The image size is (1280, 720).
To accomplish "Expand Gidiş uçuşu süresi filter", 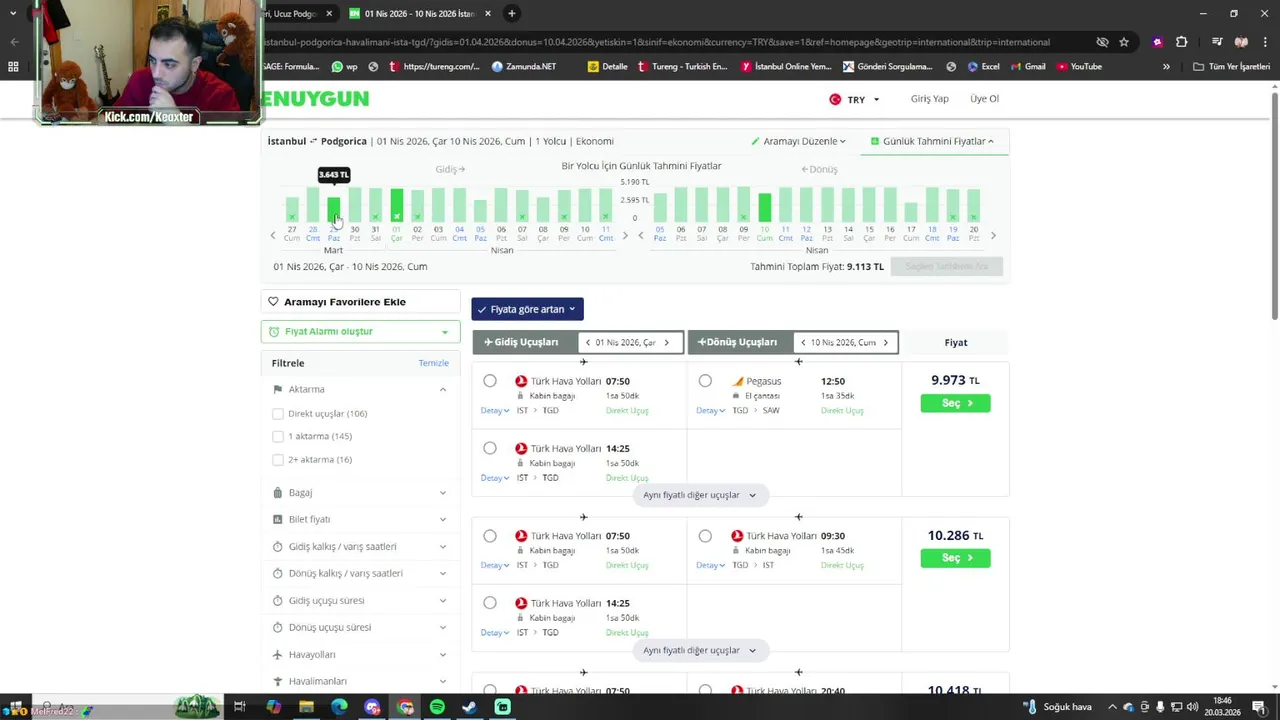I will coord(360,601).
